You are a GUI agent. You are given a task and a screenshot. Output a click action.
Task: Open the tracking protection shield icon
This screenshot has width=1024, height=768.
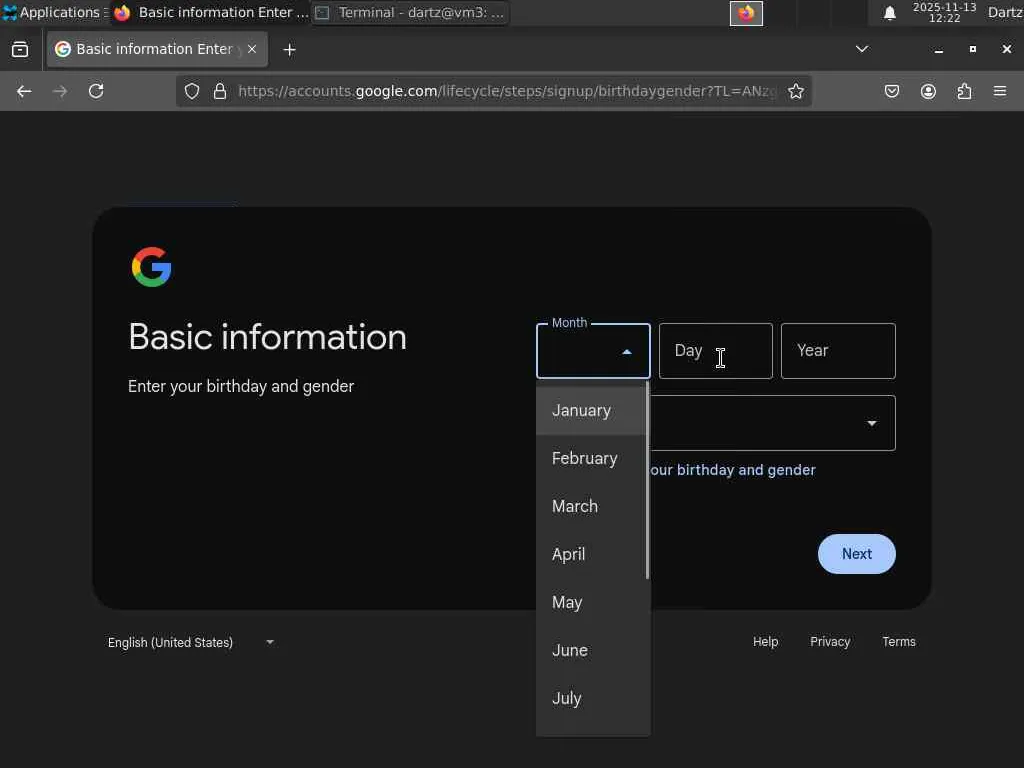click(x=191, y=91)
